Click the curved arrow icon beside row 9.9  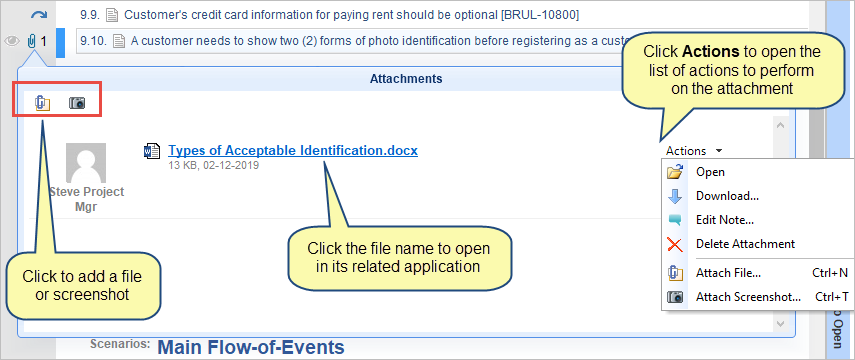pos(39,15)
